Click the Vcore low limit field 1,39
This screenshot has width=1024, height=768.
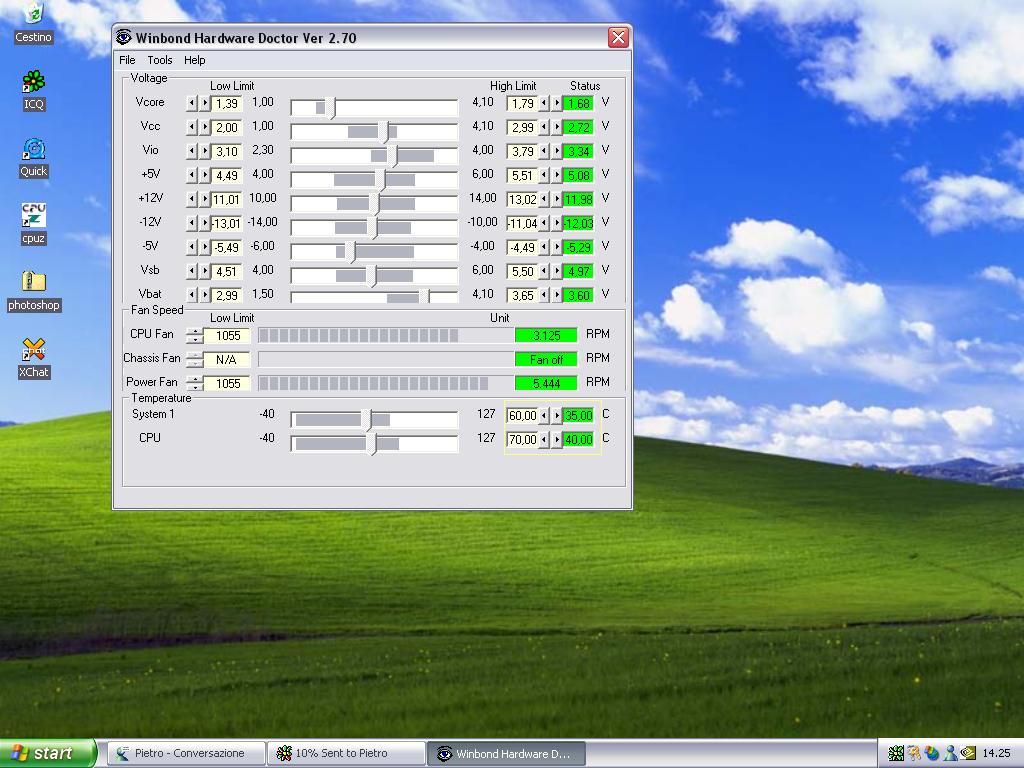pos(227,103)
